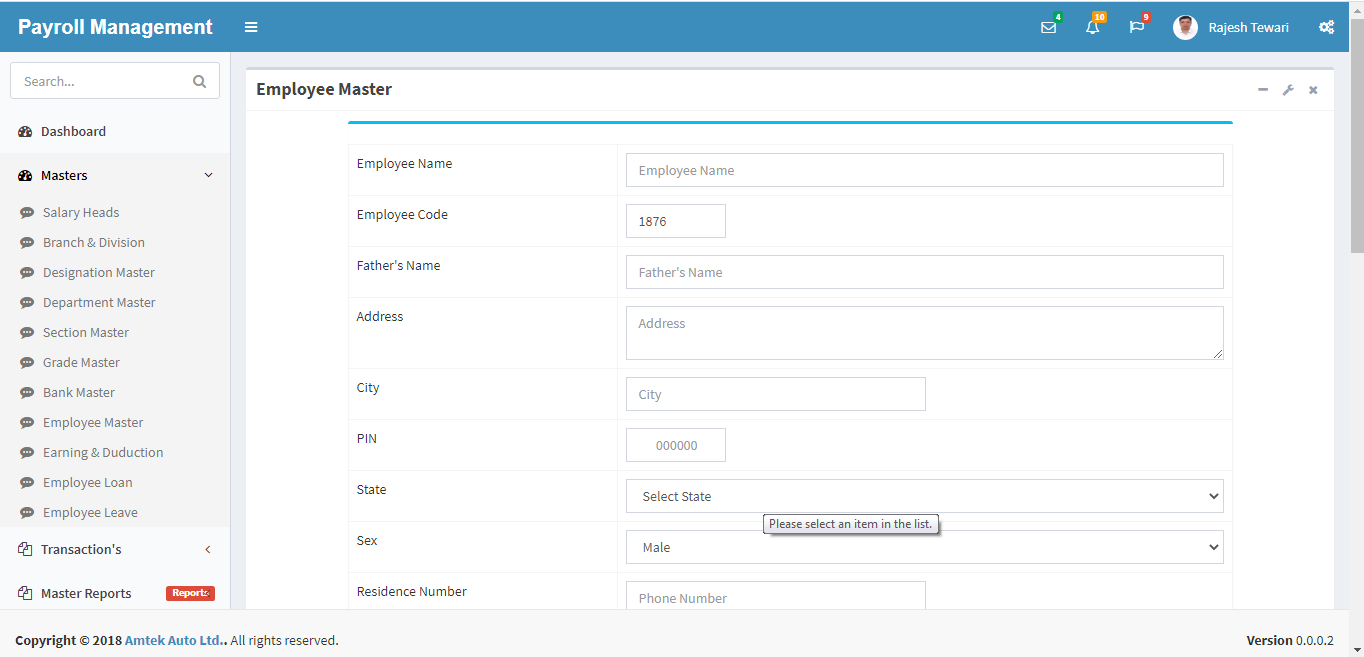Go to the Dashboard page
Viewport: 1364px width, 657px height.
73,131
